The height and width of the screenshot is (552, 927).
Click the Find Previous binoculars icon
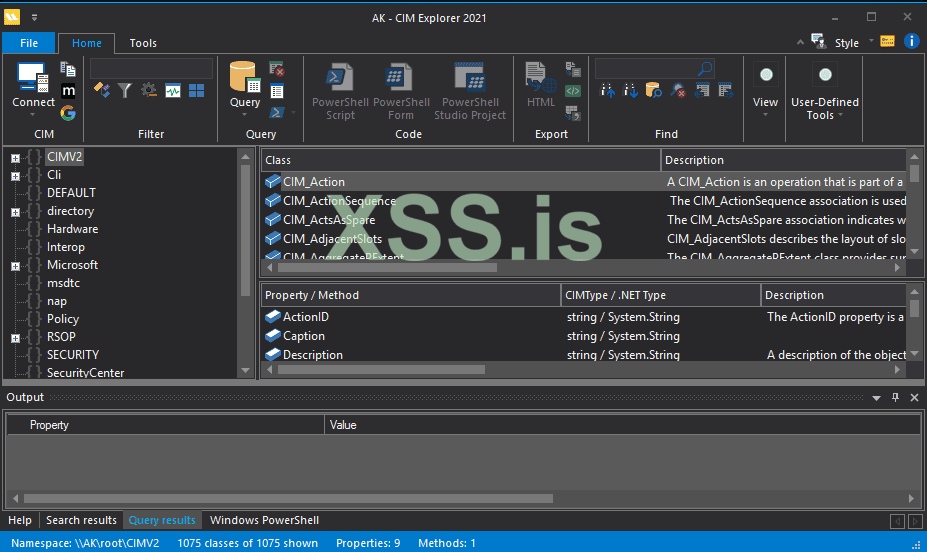(608, 91)
